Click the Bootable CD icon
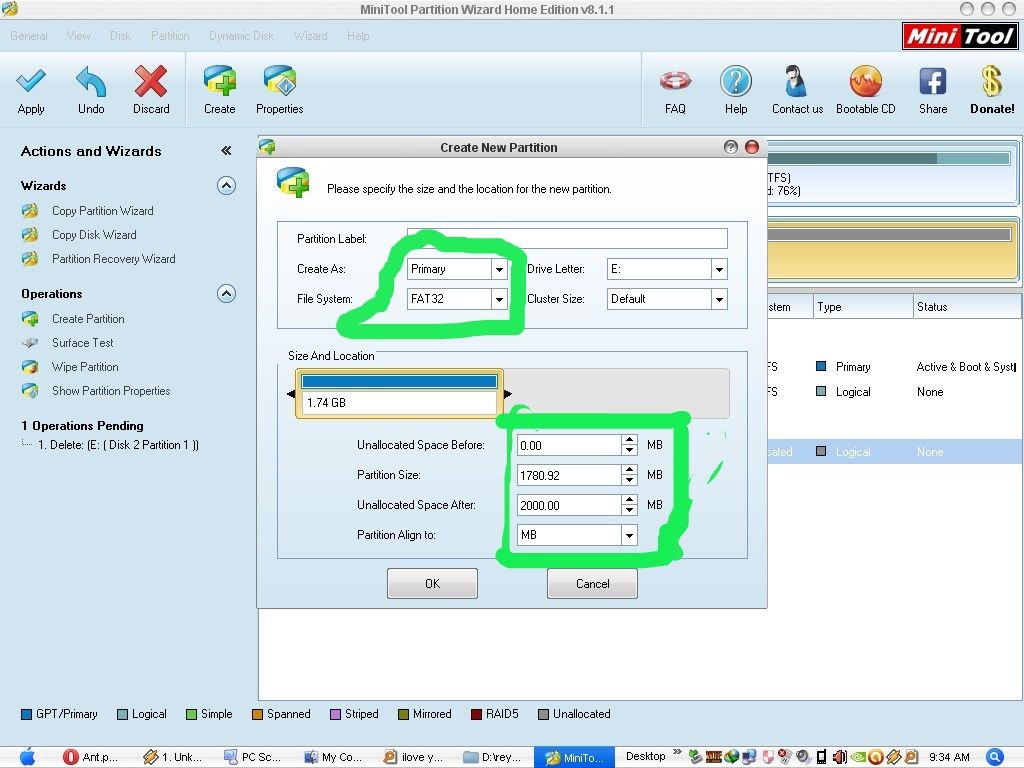The width and height of the screenshot is (1024, 768). (x=865, y=83)
